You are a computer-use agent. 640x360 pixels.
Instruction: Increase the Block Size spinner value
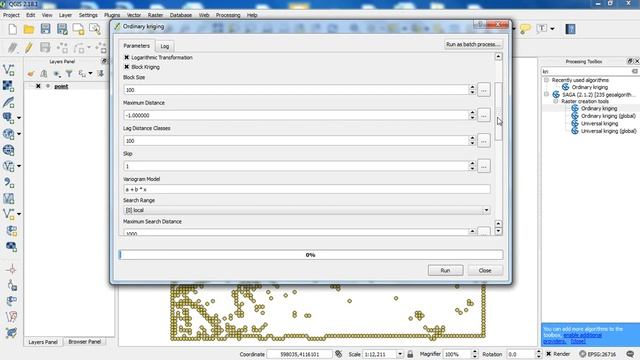pyautogui.click(x=472, y=87)
